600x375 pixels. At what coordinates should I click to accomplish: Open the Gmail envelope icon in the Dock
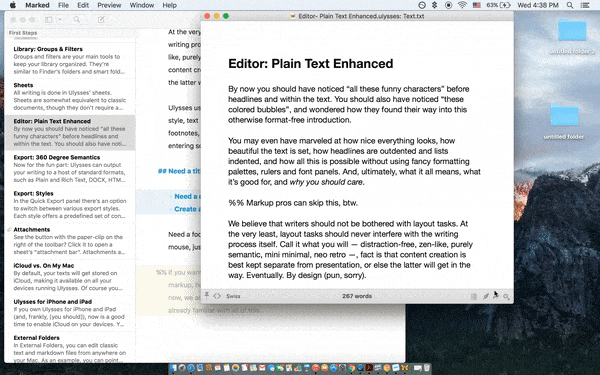pos(262,368)
